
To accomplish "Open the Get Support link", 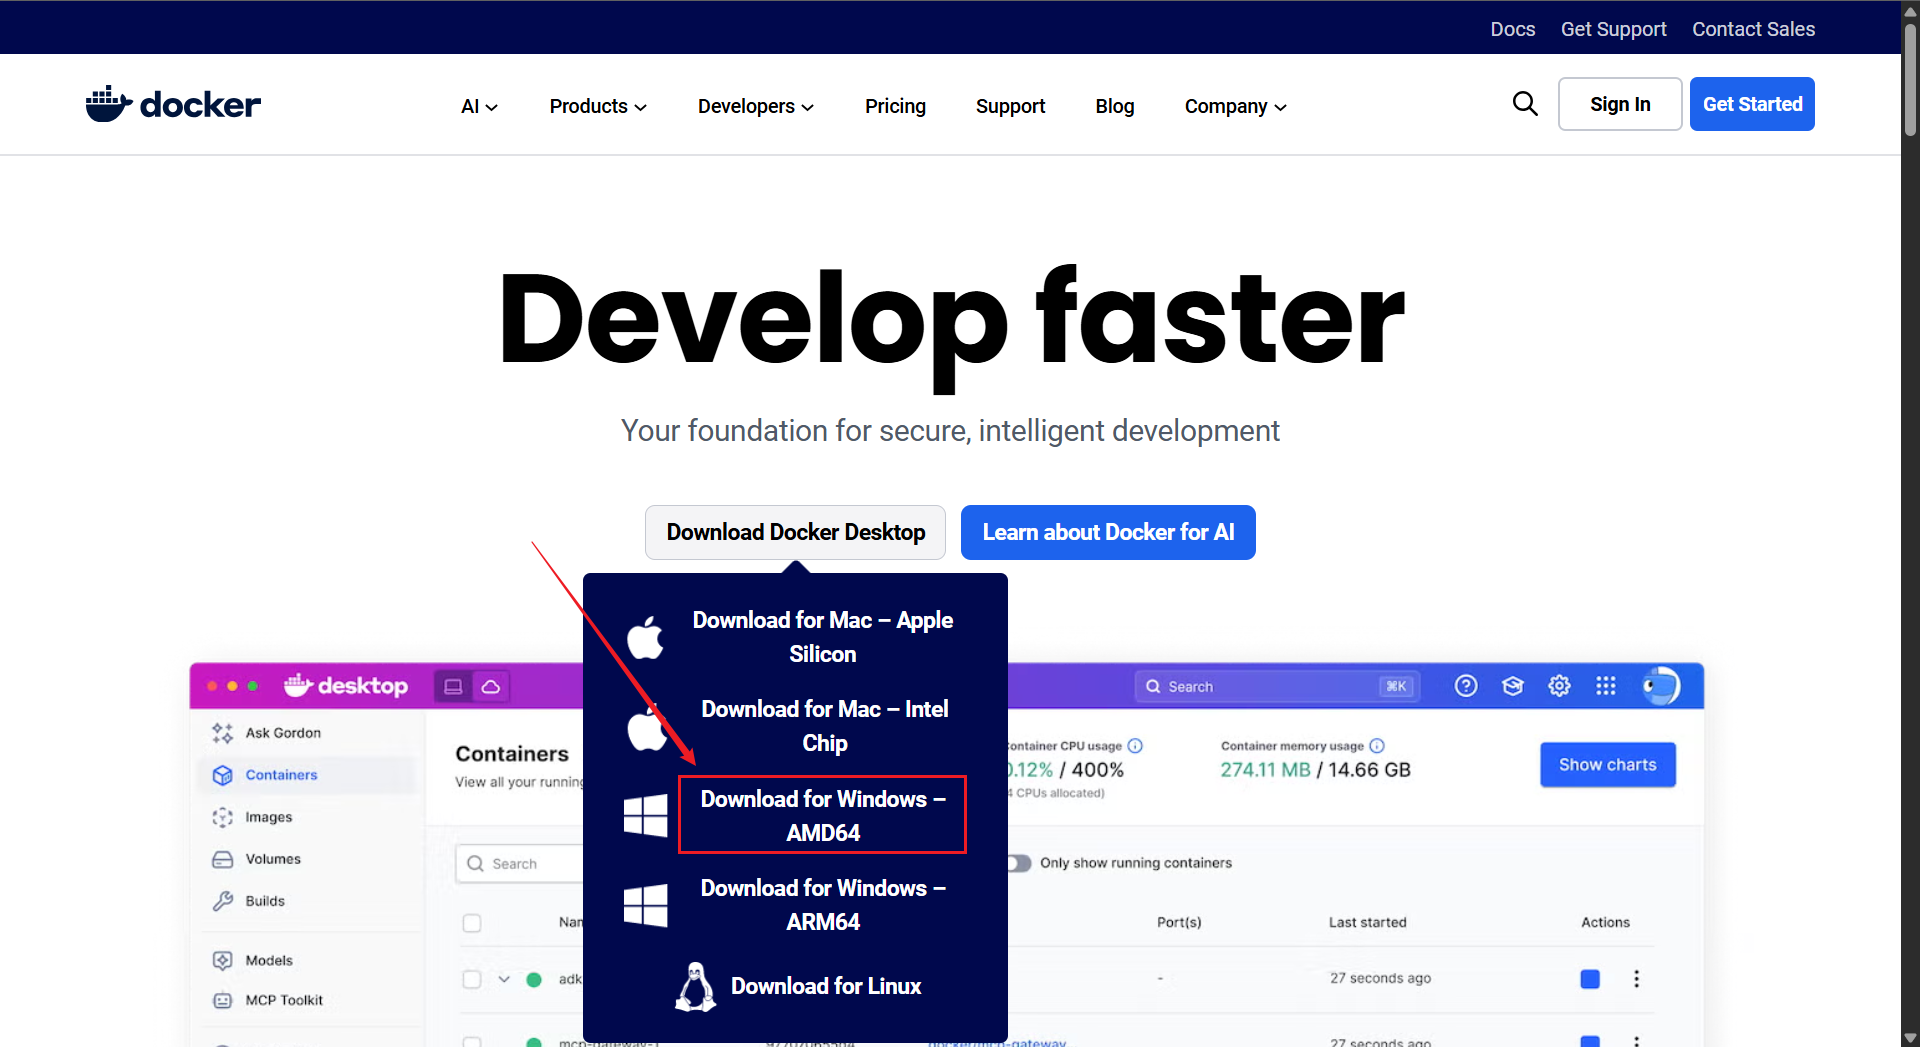I will (x=1613, y=29).
